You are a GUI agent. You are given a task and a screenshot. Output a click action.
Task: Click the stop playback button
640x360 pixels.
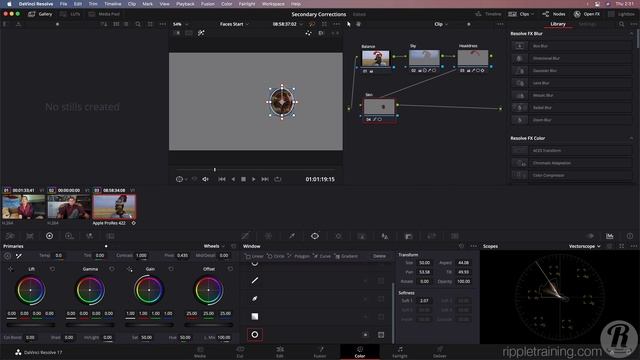tap(243, 179)
